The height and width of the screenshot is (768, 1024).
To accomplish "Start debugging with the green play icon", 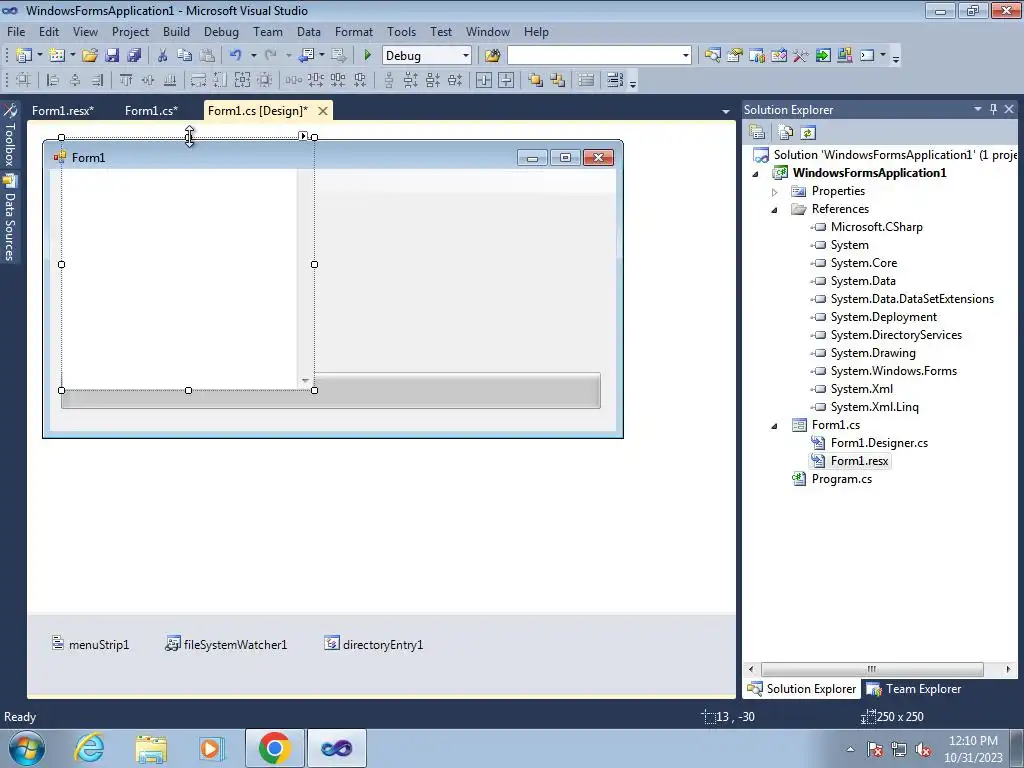I will [367, 56].
